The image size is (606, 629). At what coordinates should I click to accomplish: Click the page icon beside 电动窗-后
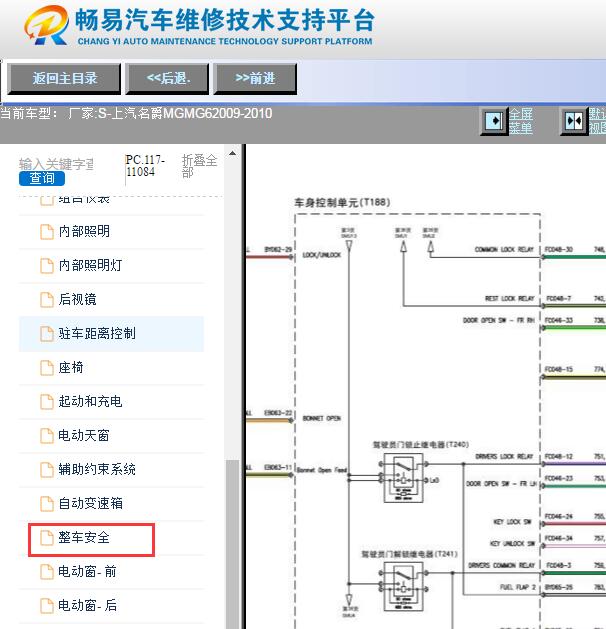tap(47, 605)
